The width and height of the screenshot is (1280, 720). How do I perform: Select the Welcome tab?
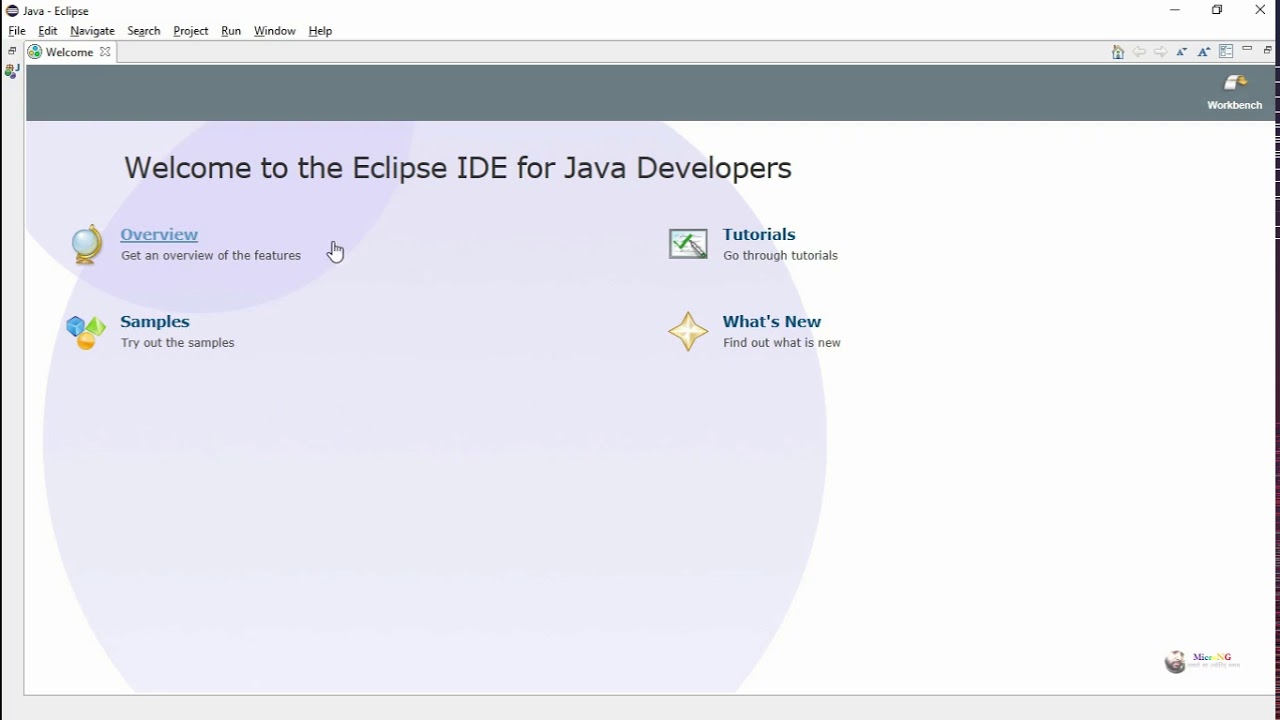[x=69, y=52]
